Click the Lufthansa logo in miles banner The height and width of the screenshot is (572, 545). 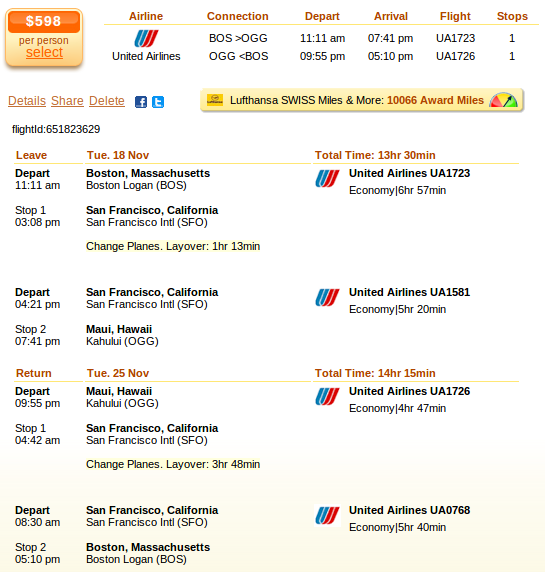215,100
